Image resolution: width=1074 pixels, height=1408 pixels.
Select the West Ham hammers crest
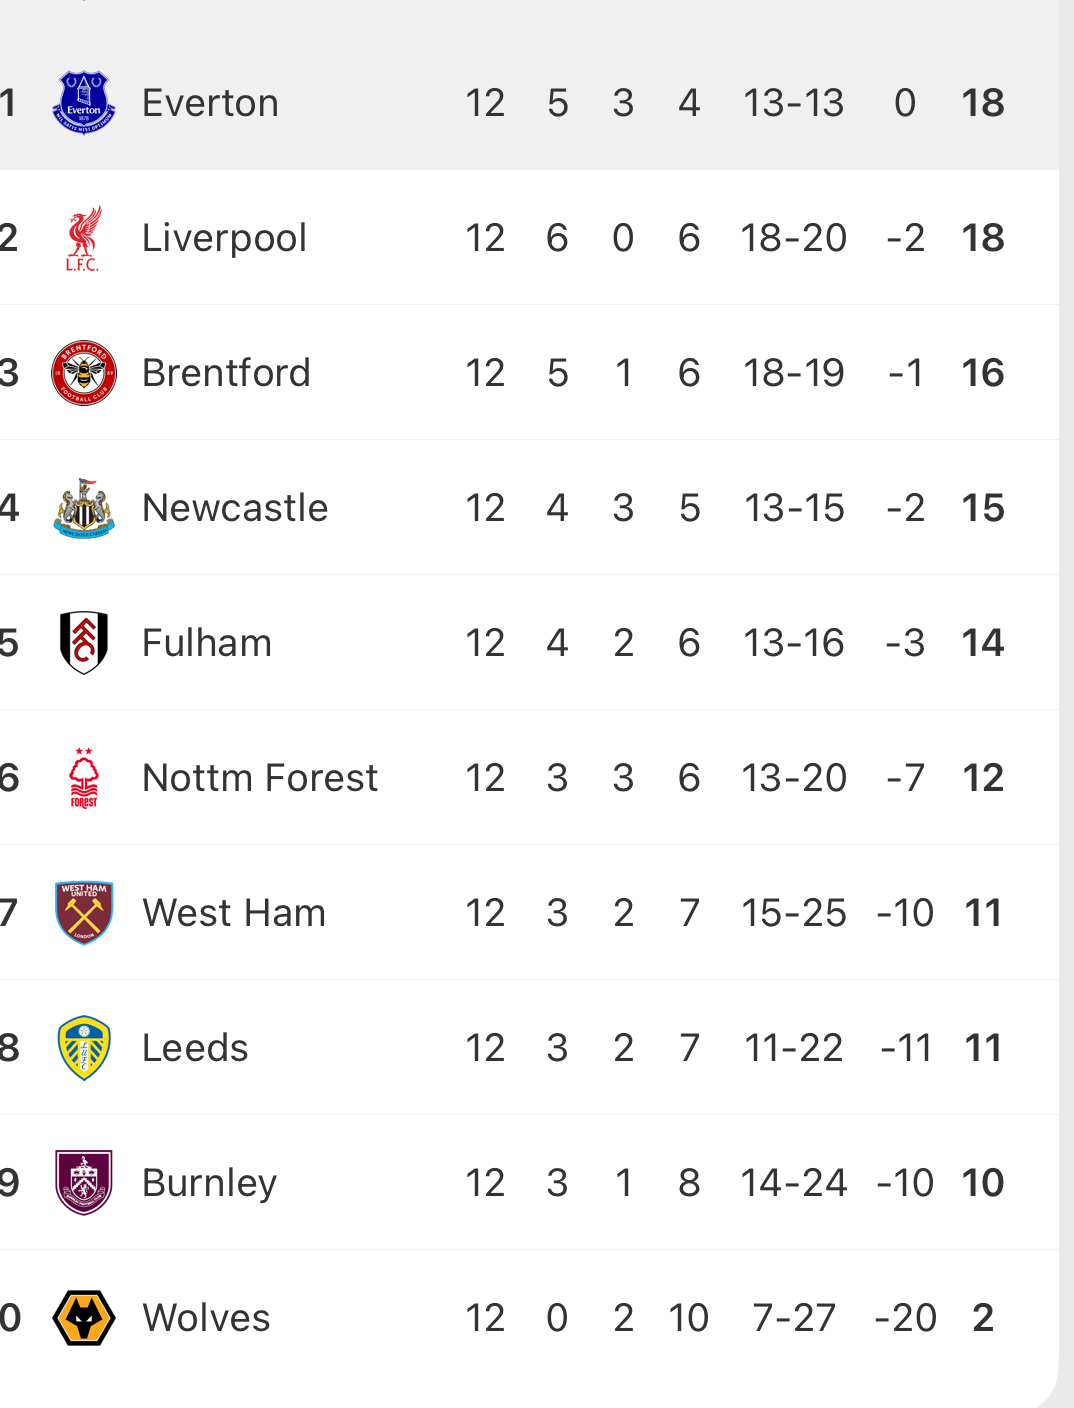tap(84, 913)
